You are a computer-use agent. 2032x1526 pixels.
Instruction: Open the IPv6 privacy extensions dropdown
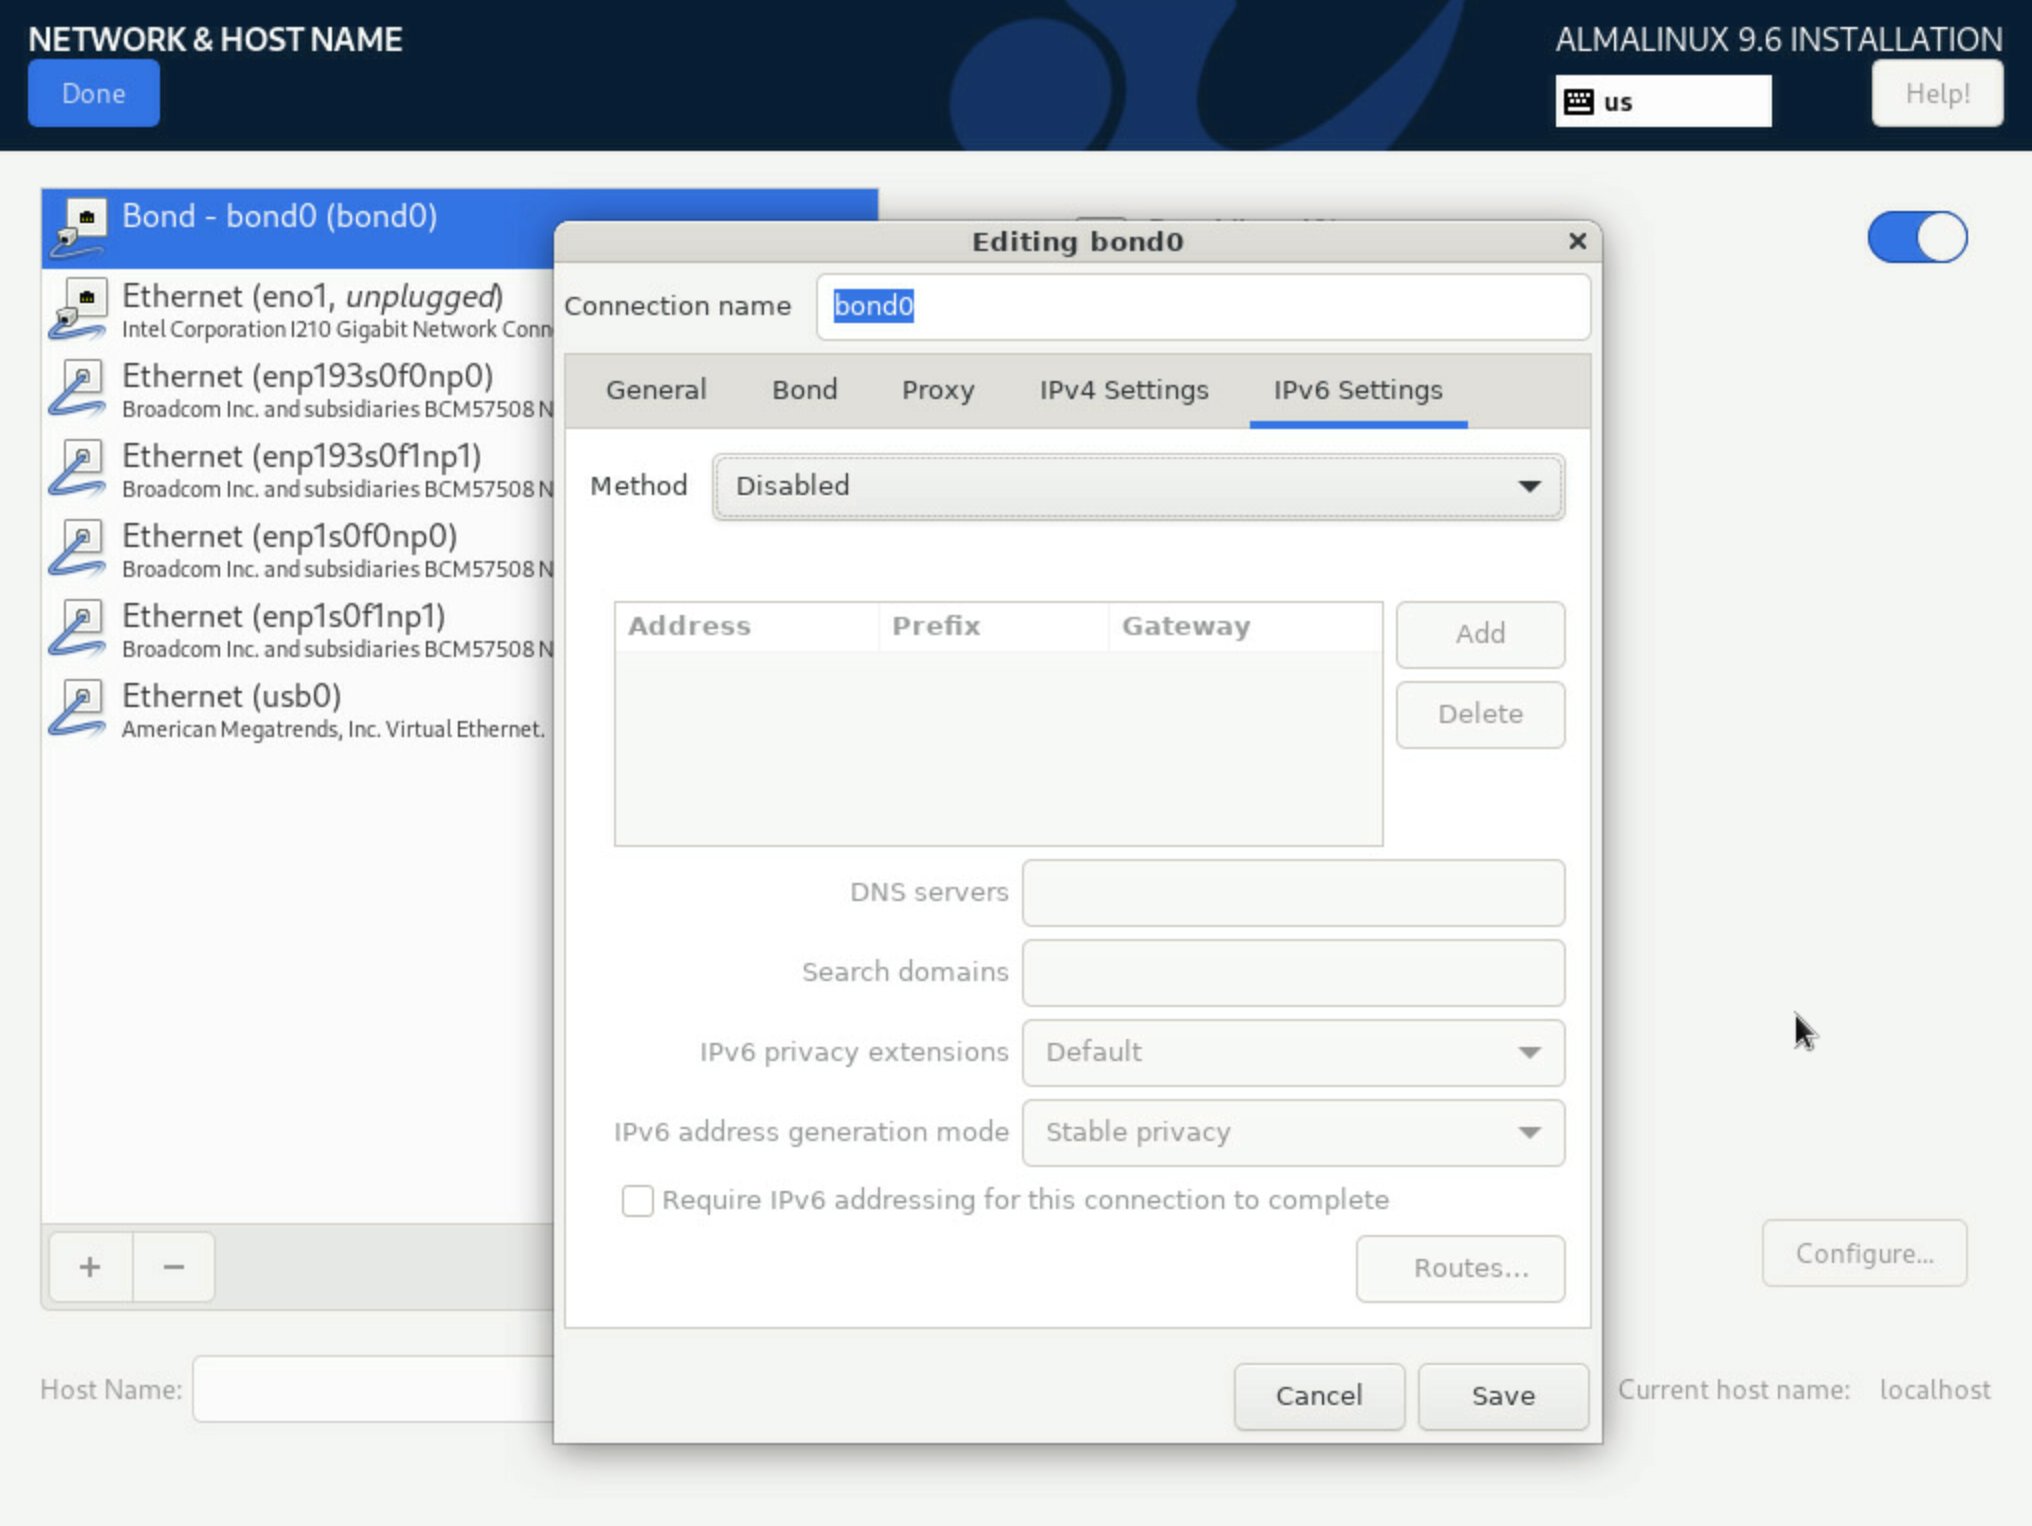coord(1293,1052)
